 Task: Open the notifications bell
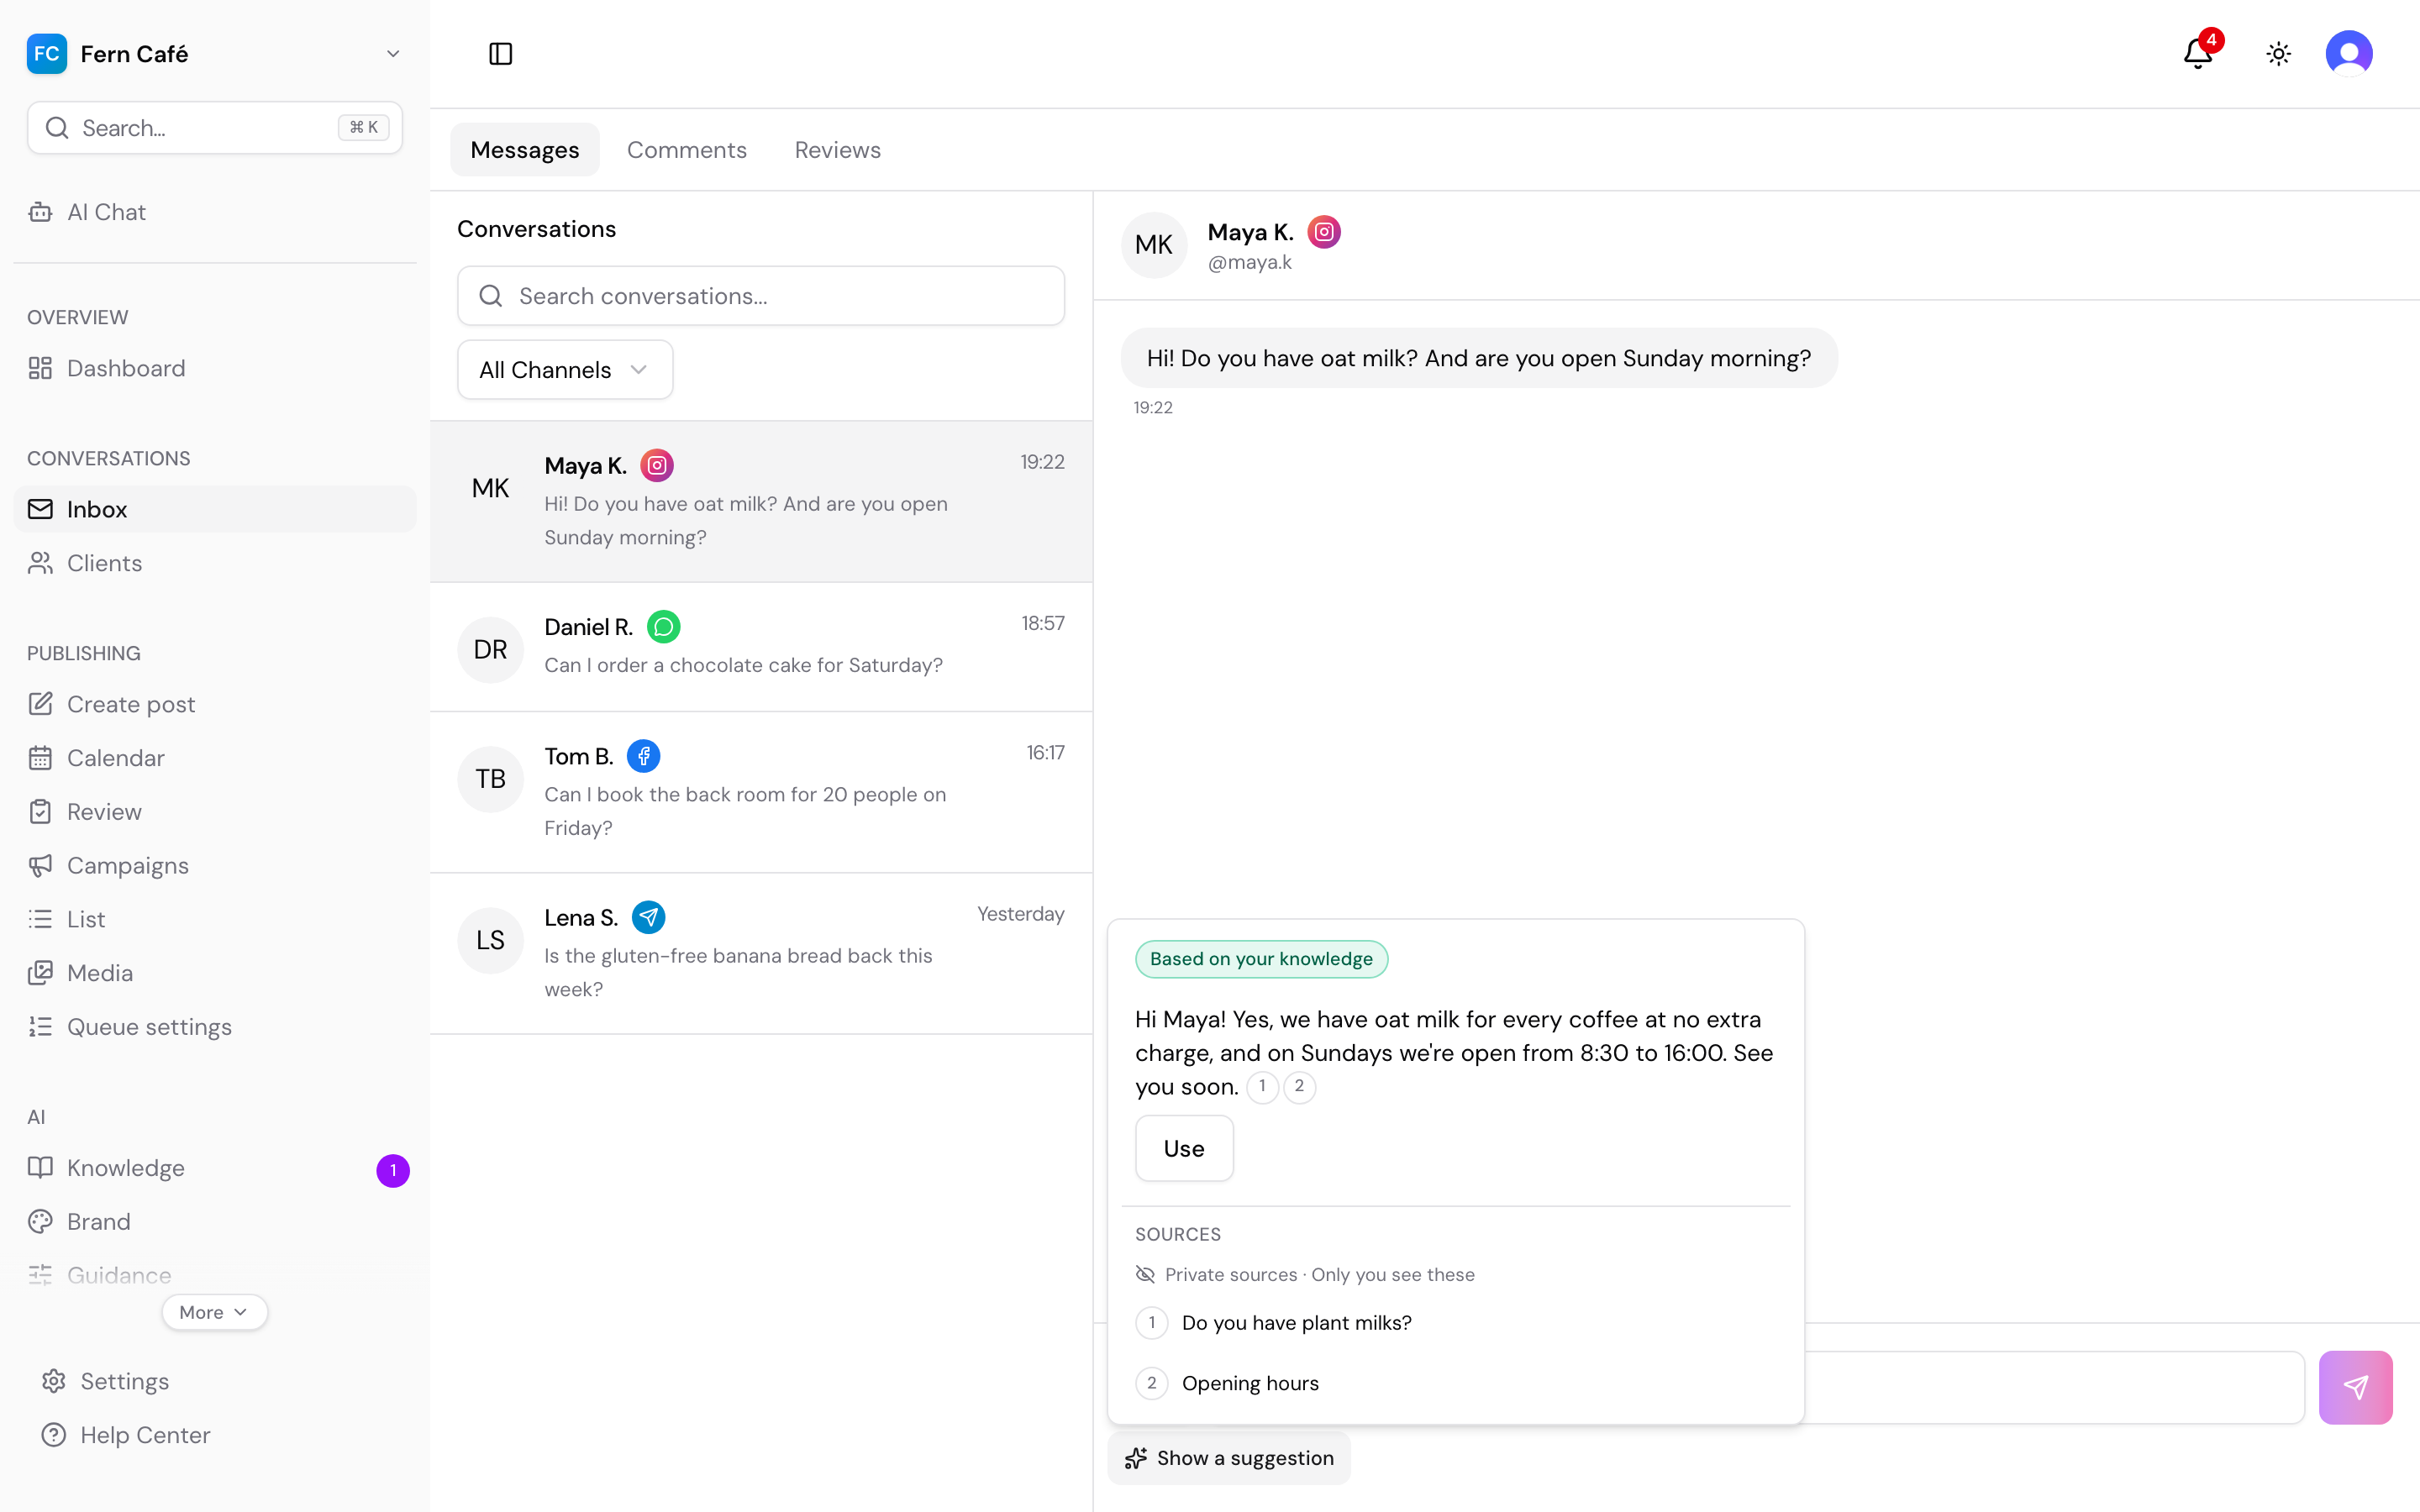tap(2198, 53)
